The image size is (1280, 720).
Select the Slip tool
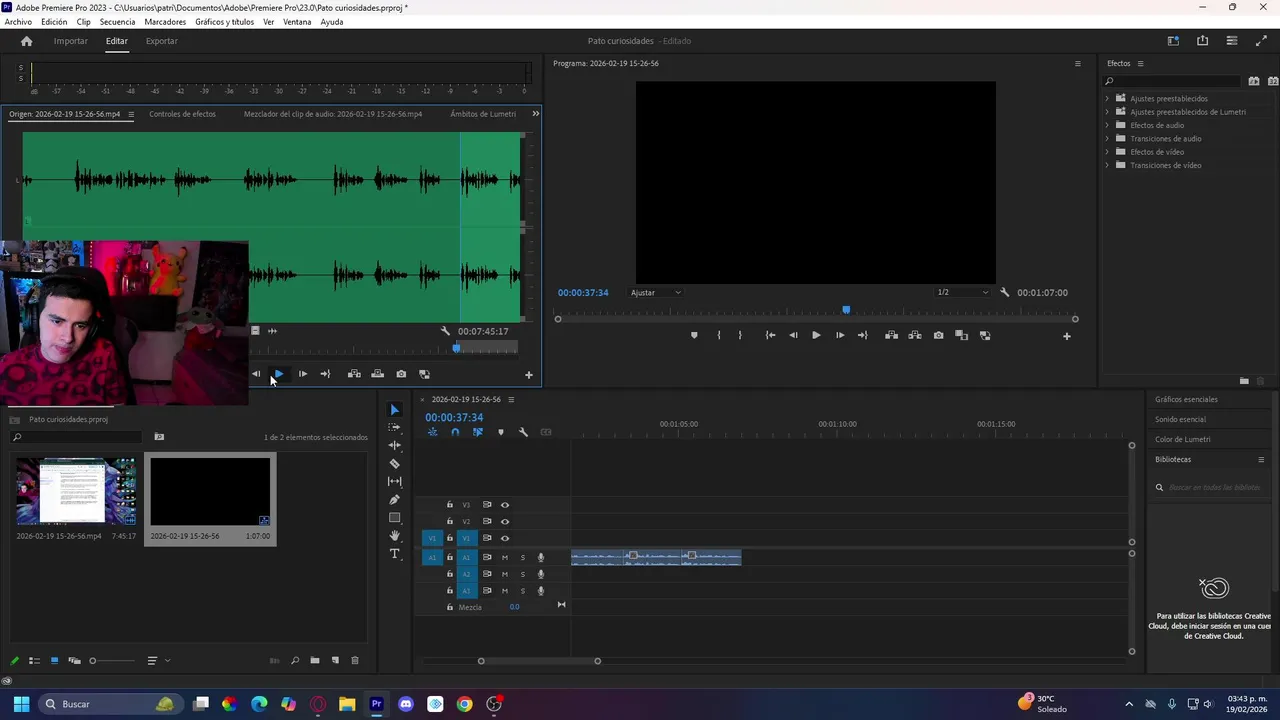point(394,481)
